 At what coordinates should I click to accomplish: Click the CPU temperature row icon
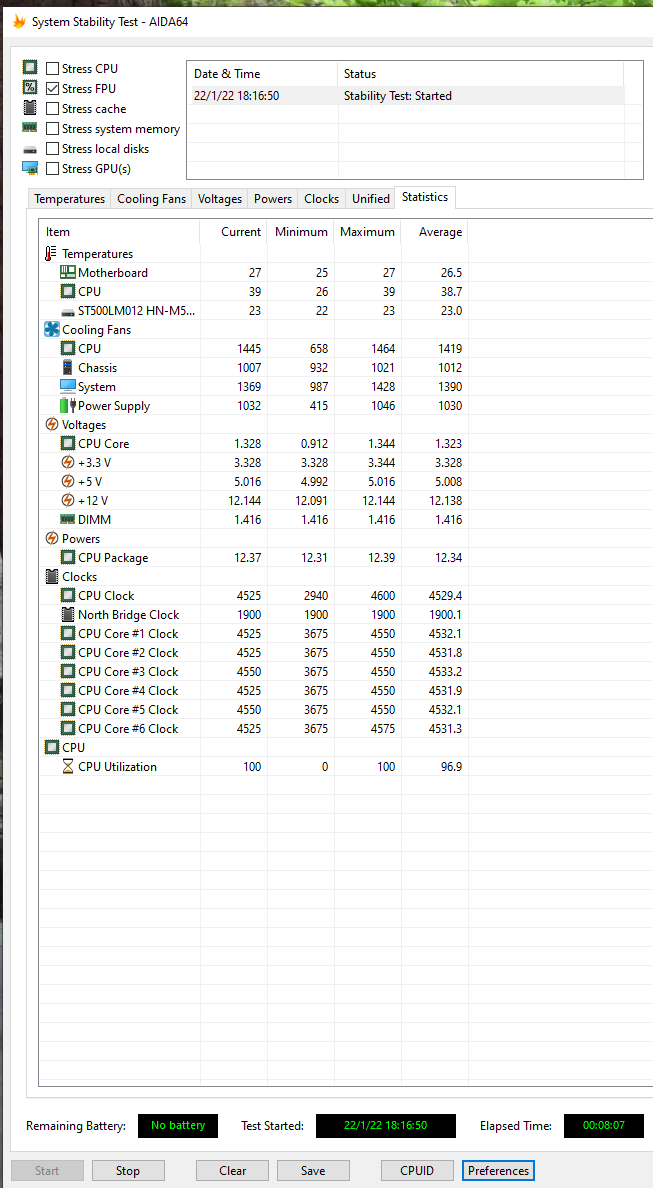click(68, 292)
